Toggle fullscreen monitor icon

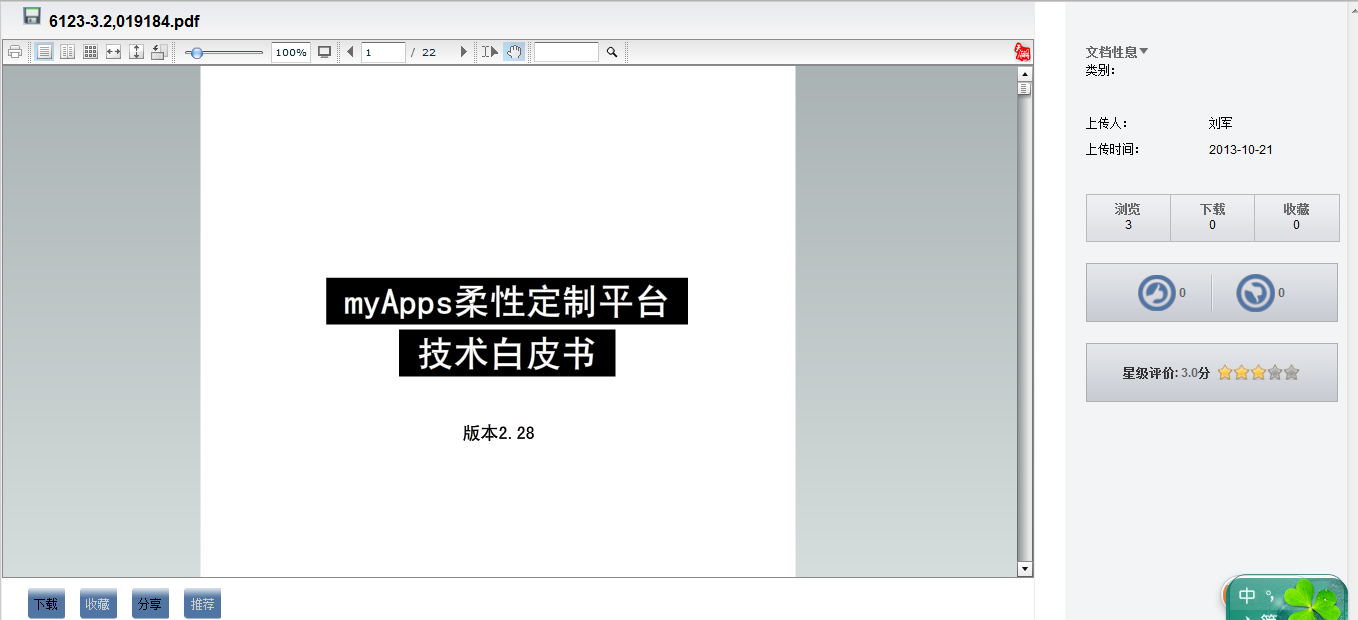pyautogui.click(x=325, y=52)
